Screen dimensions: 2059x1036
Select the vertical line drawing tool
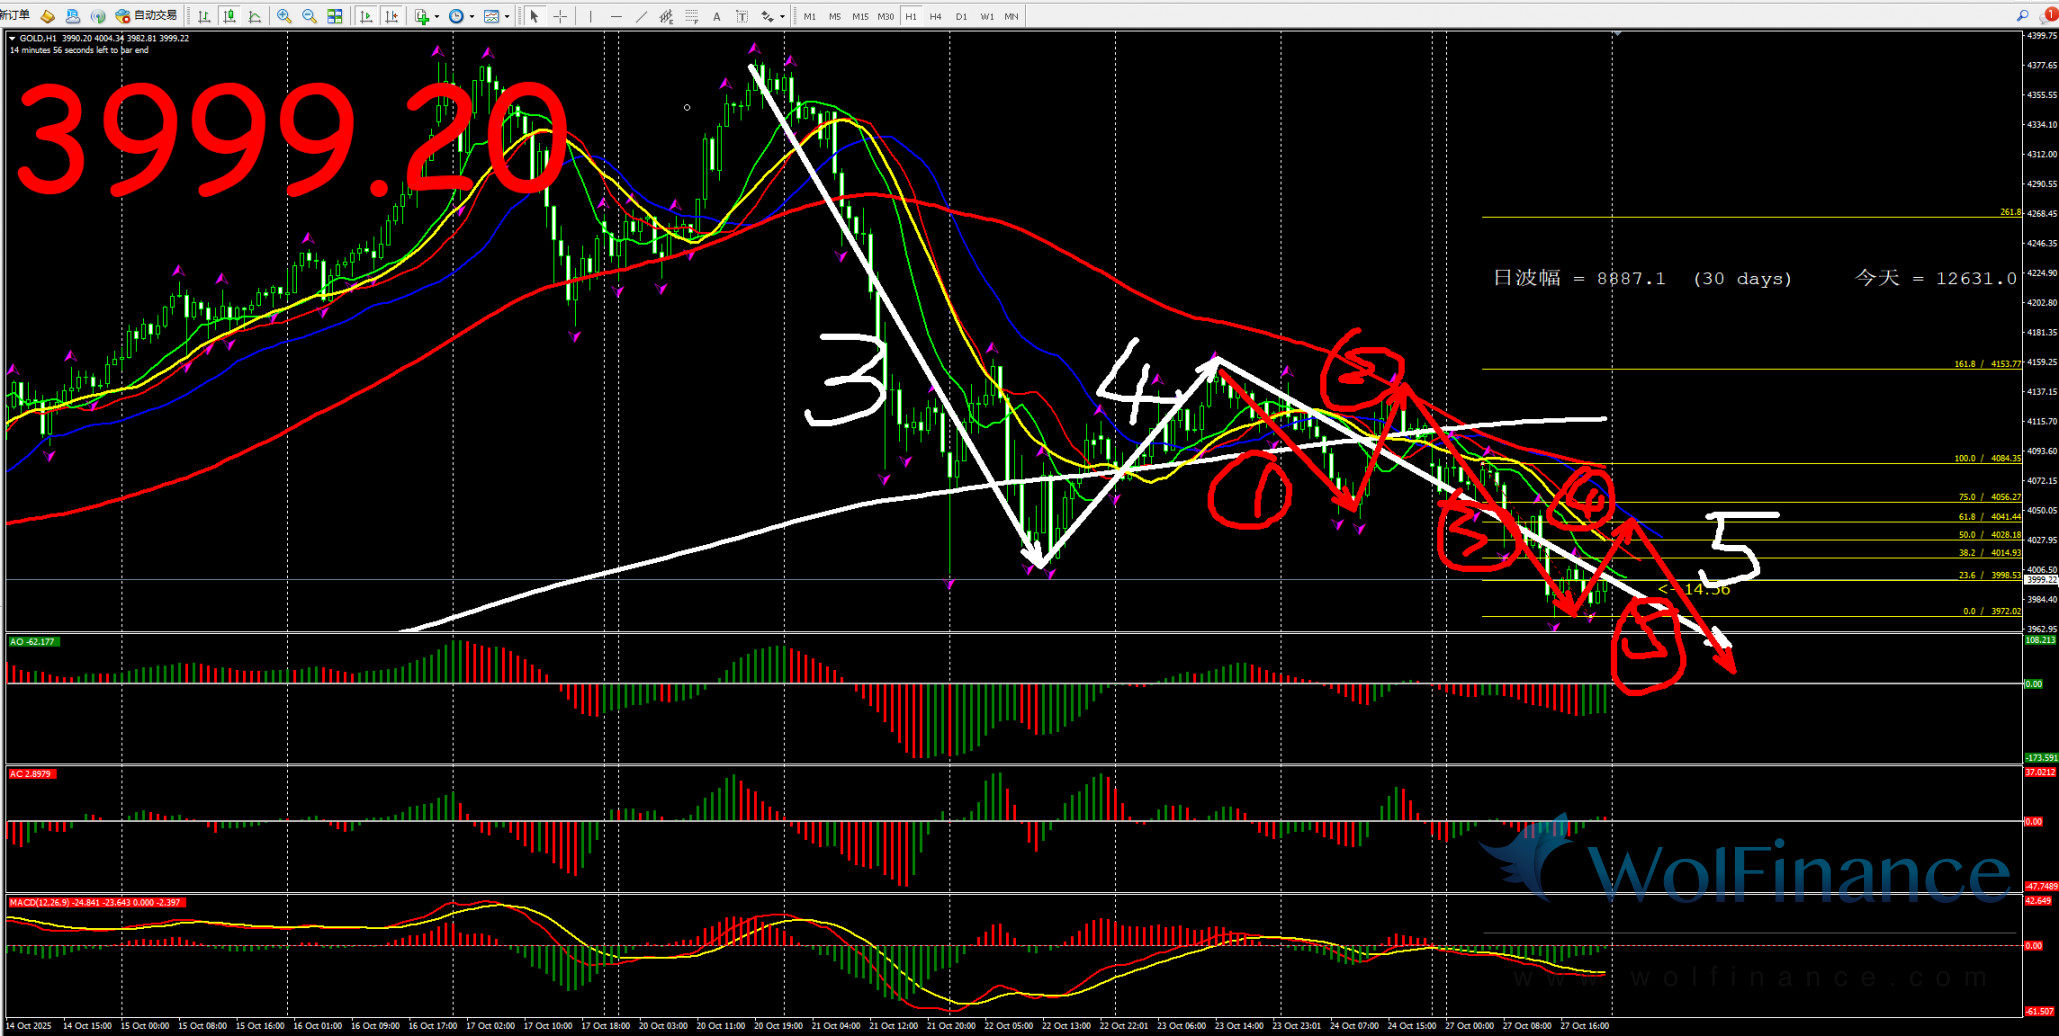591,16
